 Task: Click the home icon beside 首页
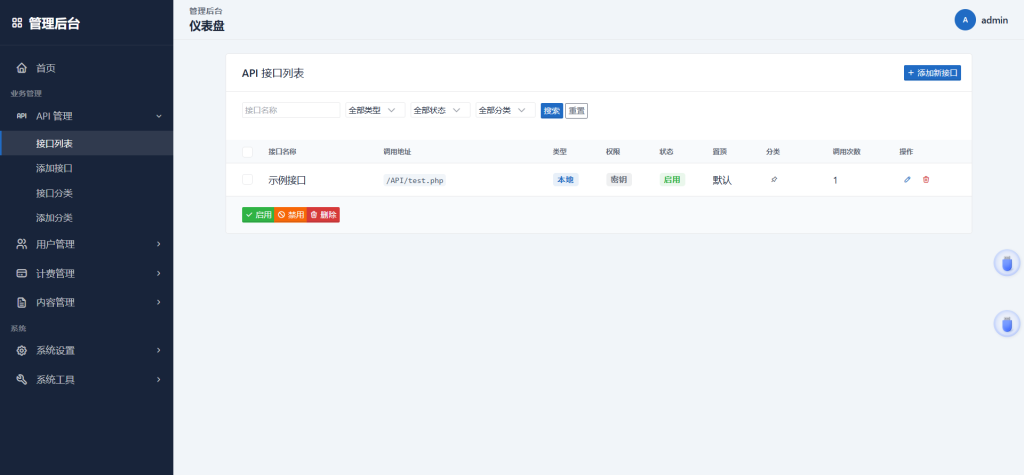22,68
